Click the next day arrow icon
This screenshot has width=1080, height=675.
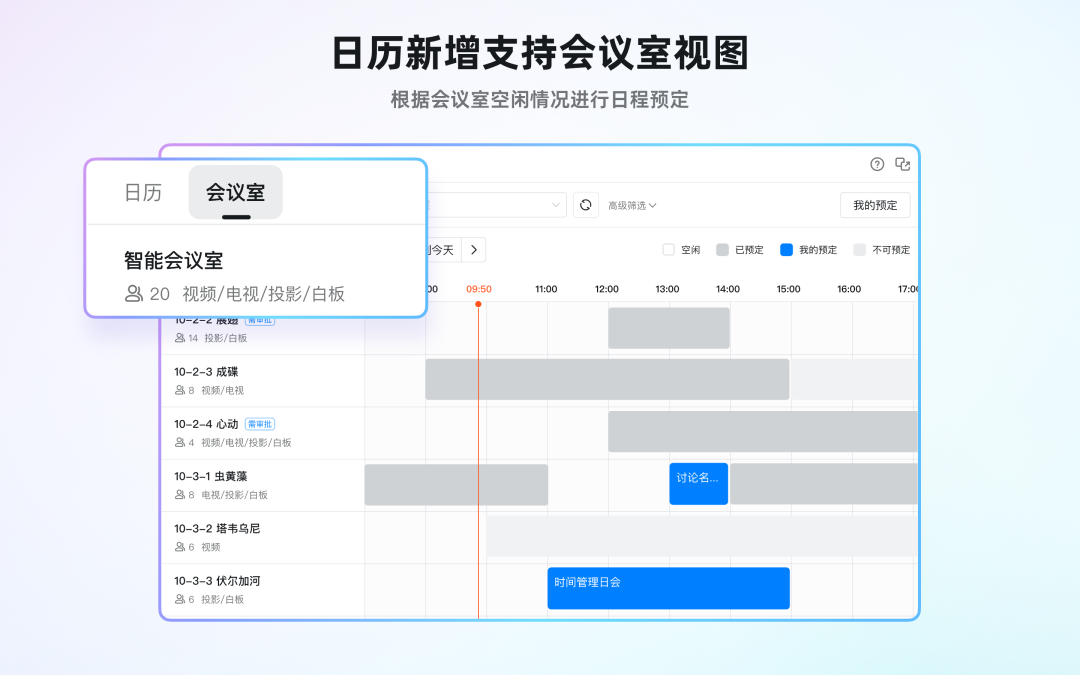point(474,250)
